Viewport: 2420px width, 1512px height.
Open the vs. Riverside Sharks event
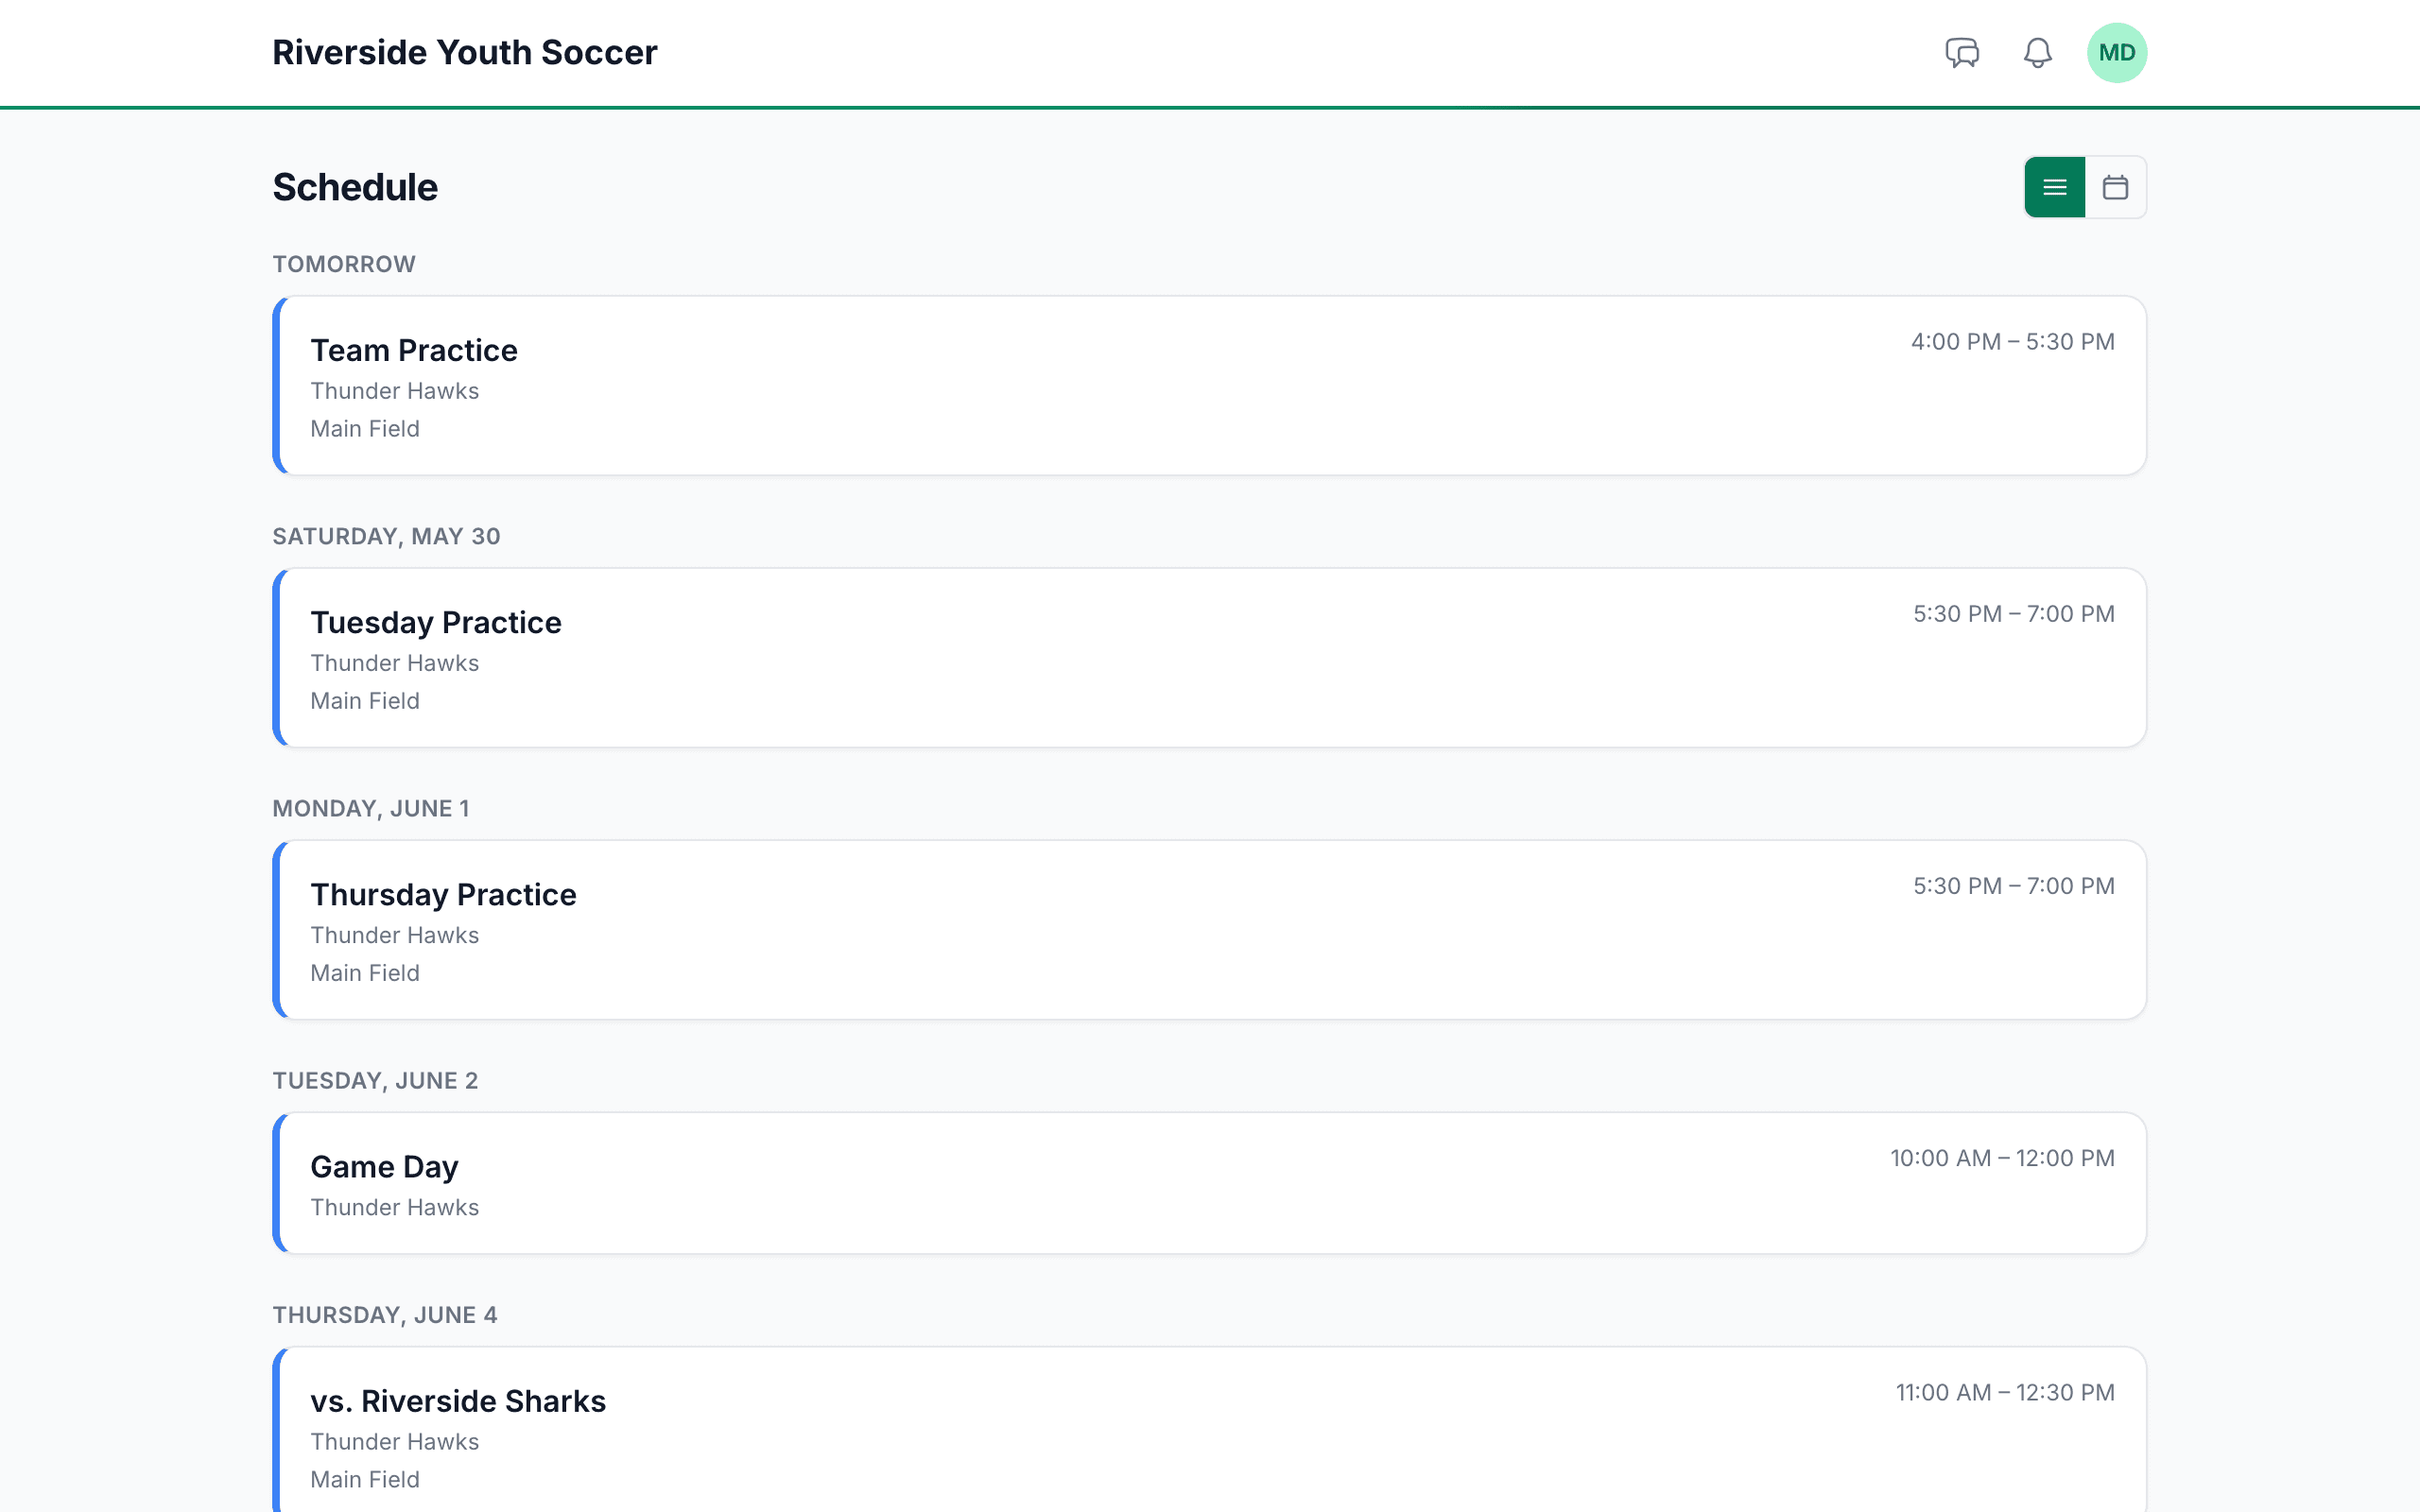click(1209, 1430)
